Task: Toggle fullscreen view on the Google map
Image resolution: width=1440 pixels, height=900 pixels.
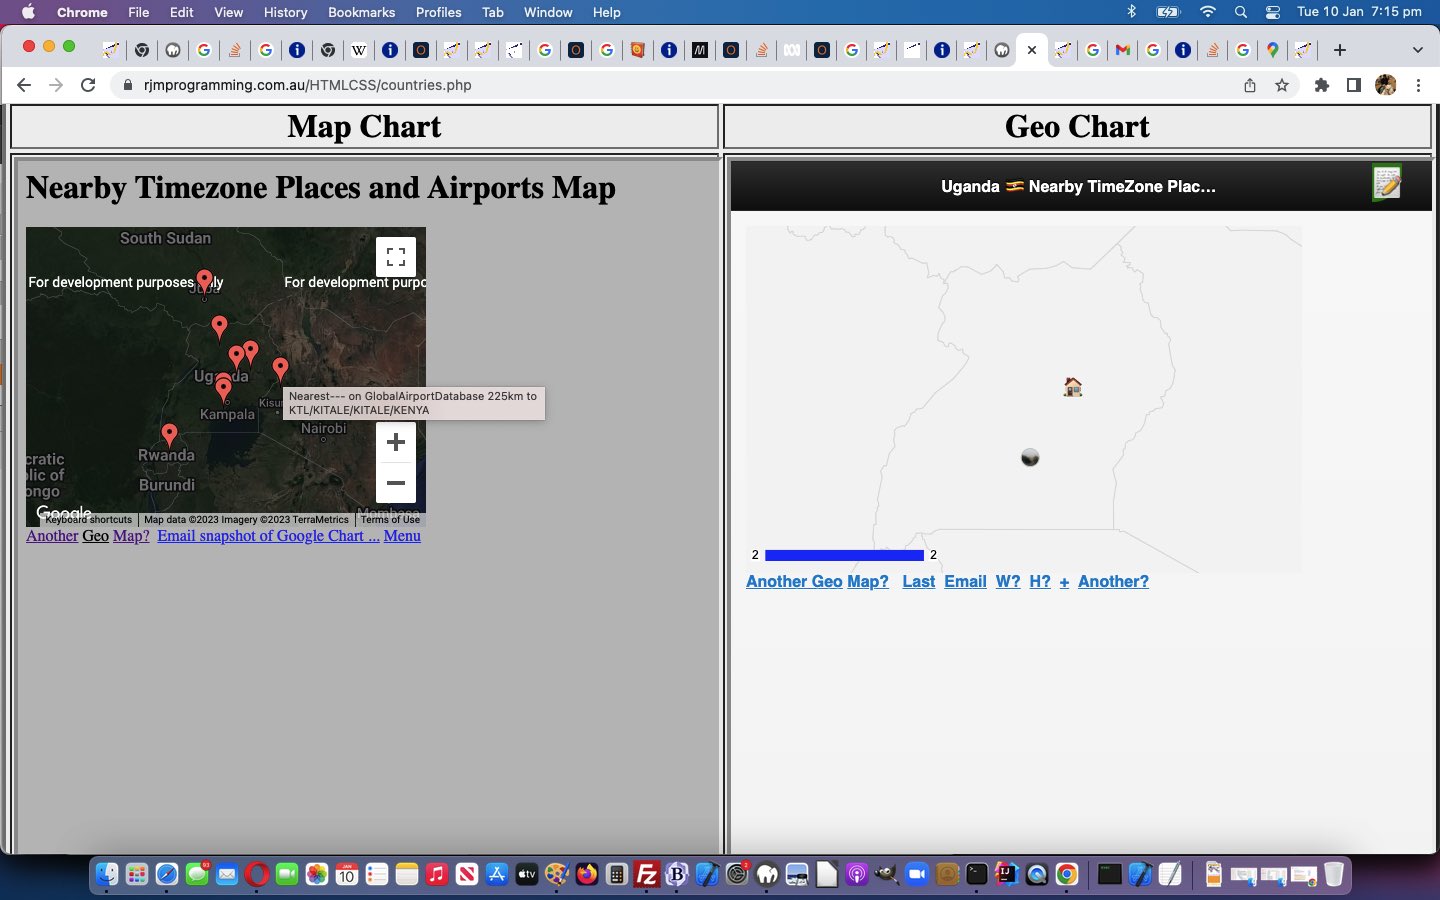Action: tap(396, 257)
